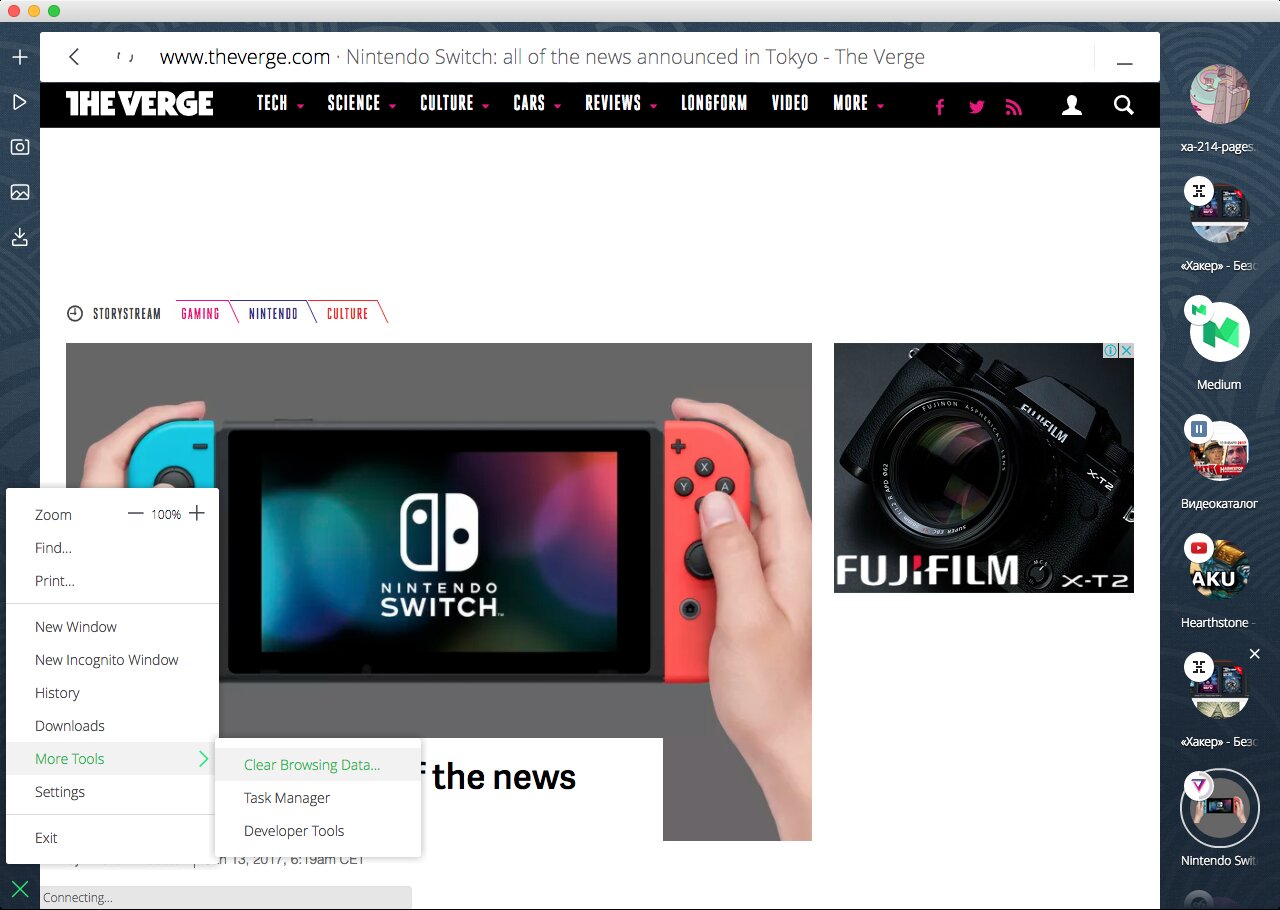1280x910 pixels.
Task: Select the NINTENDO tag
Action: click(x=273, y=313)
